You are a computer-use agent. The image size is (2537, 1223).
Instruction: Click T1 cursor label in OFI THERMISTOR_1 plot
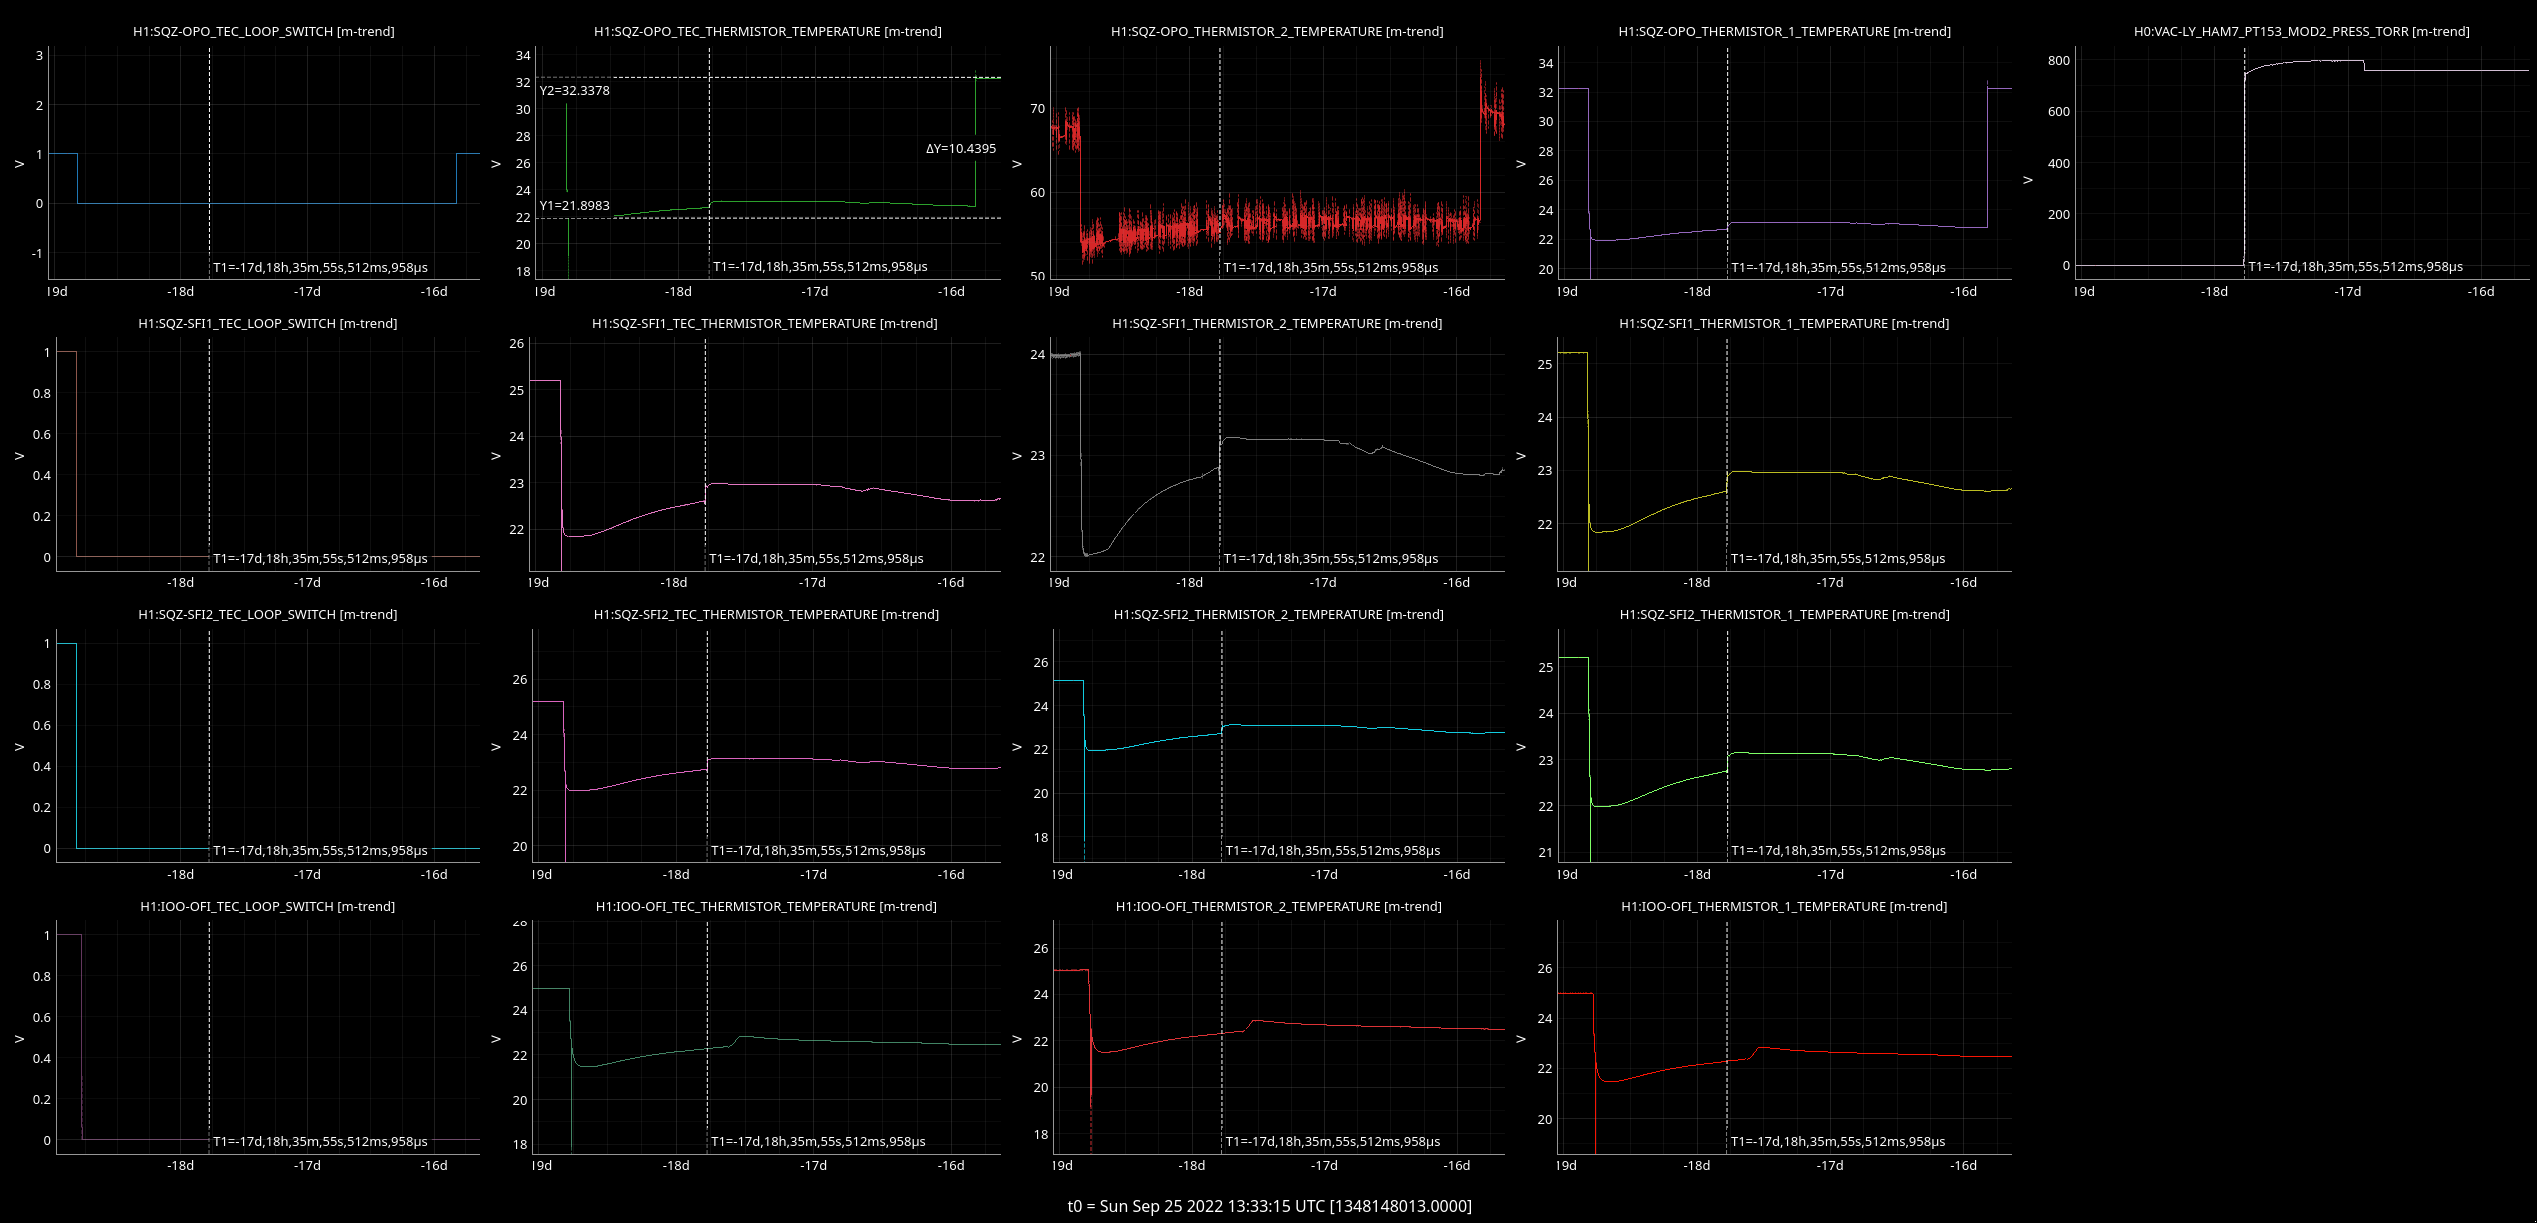(x=1838, y=1142)
